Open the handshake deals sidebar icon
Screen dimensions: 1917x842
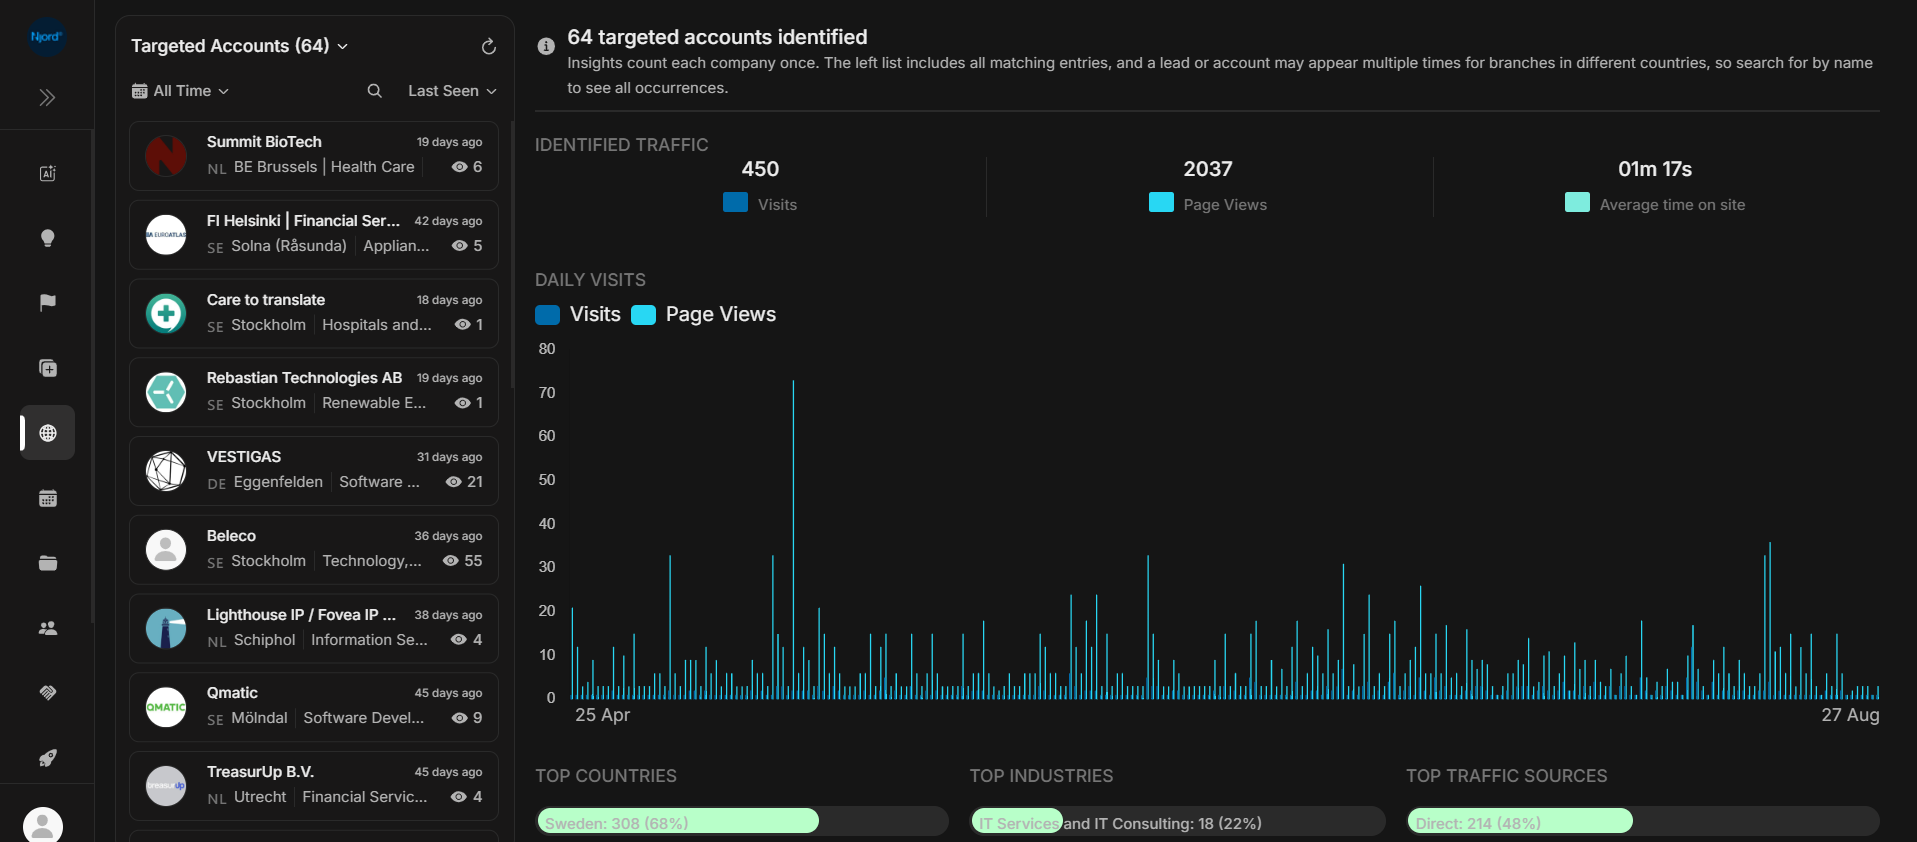47,693
